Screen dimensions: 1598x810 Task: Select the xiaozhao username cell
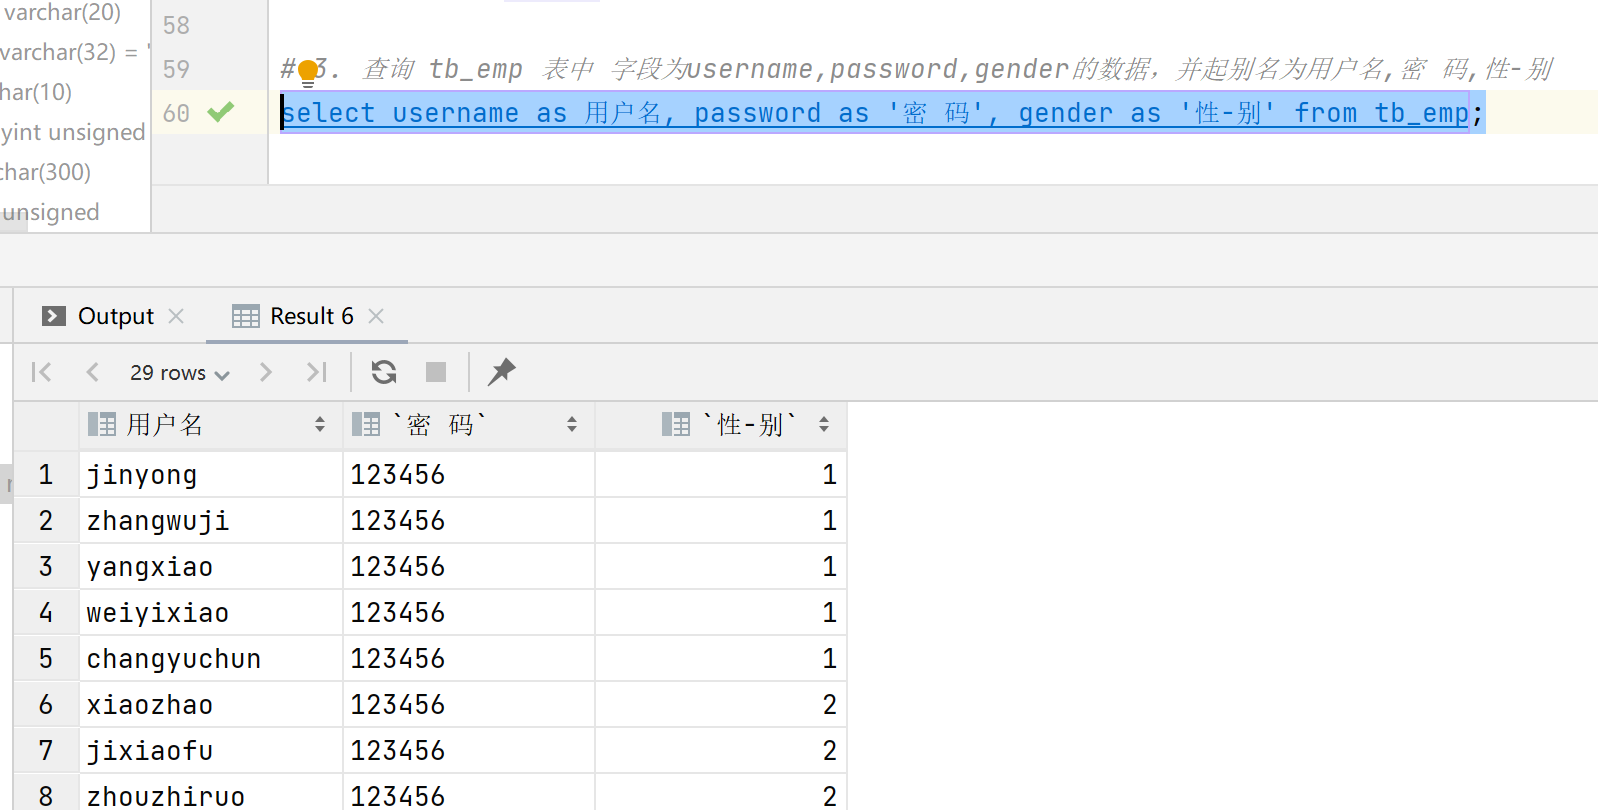click(211, 705)
